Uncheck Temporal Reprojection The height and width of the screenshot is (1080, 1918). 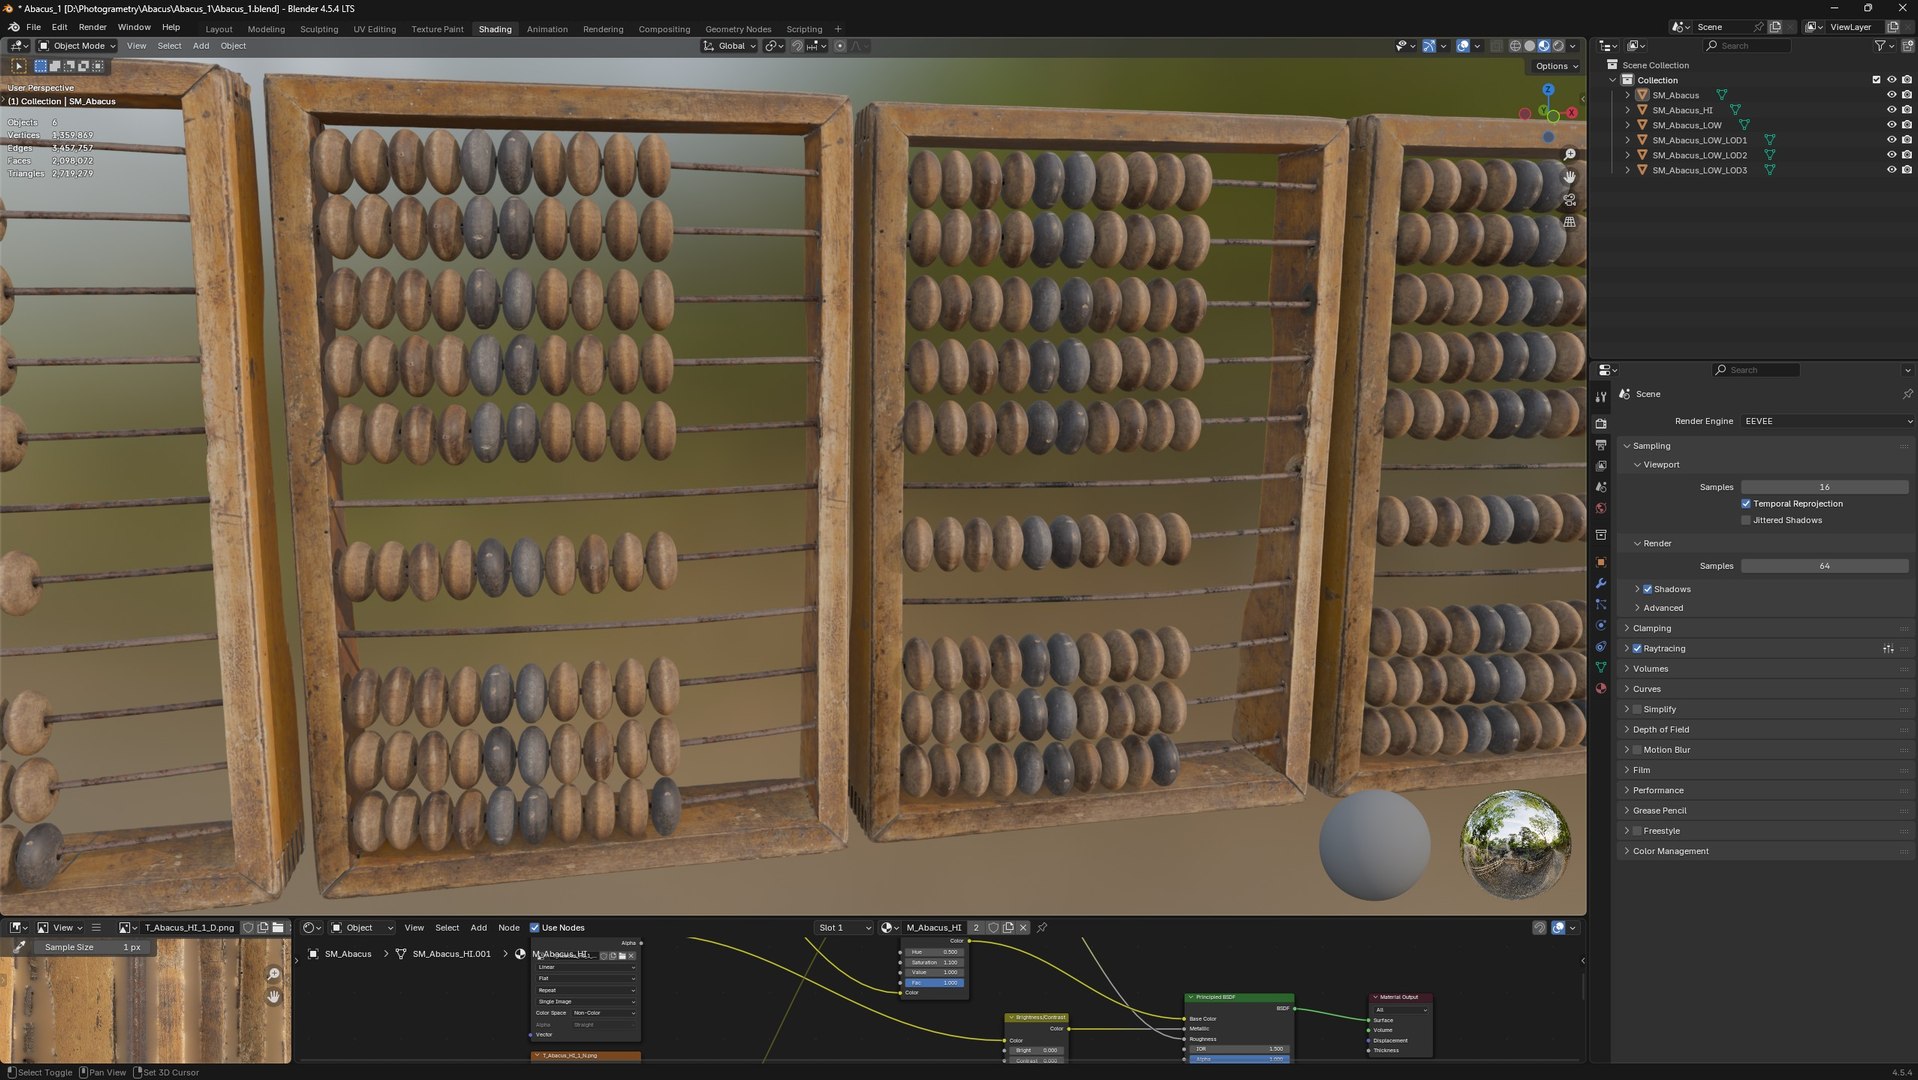click(x=1746, y=504)
